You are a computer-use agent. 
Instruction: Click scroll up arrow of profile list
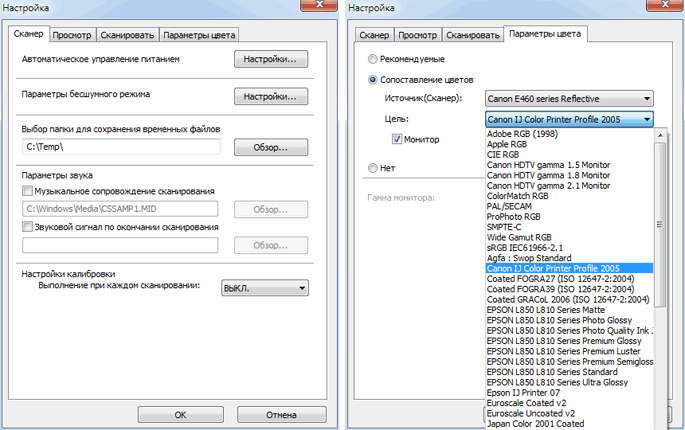click(x=660, y=135)
